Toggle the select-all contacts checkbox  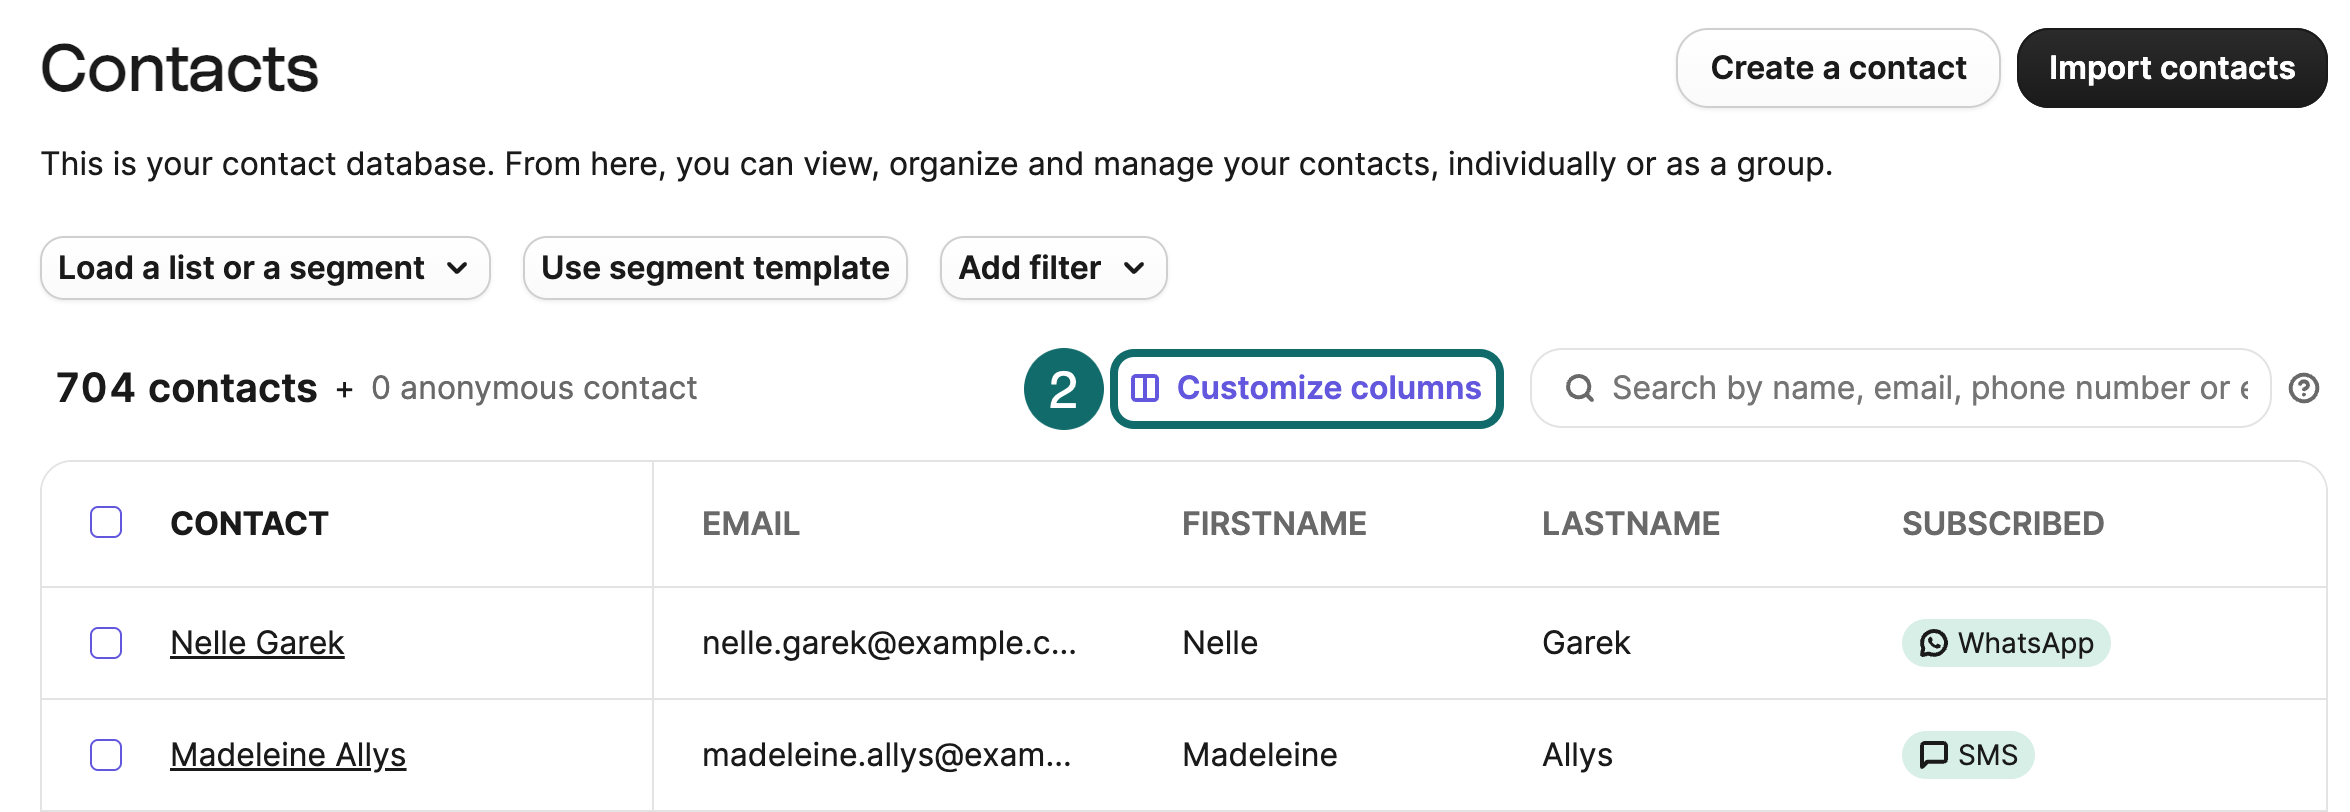coord(106,522)
